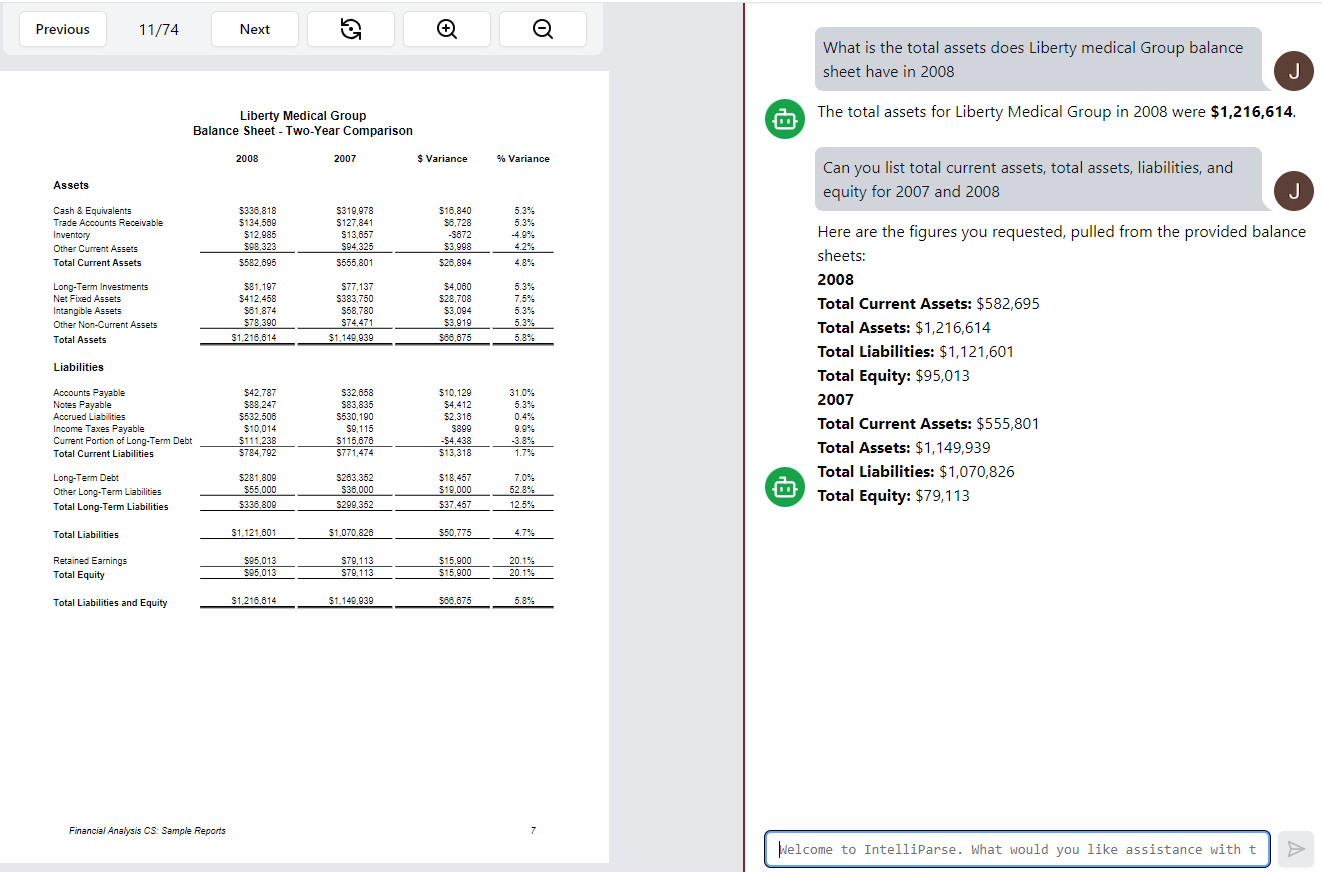Screen dimensions: 1322x872
Task: Click the send arrow icon beside the chat input
Action: (x=1296, y=849)
